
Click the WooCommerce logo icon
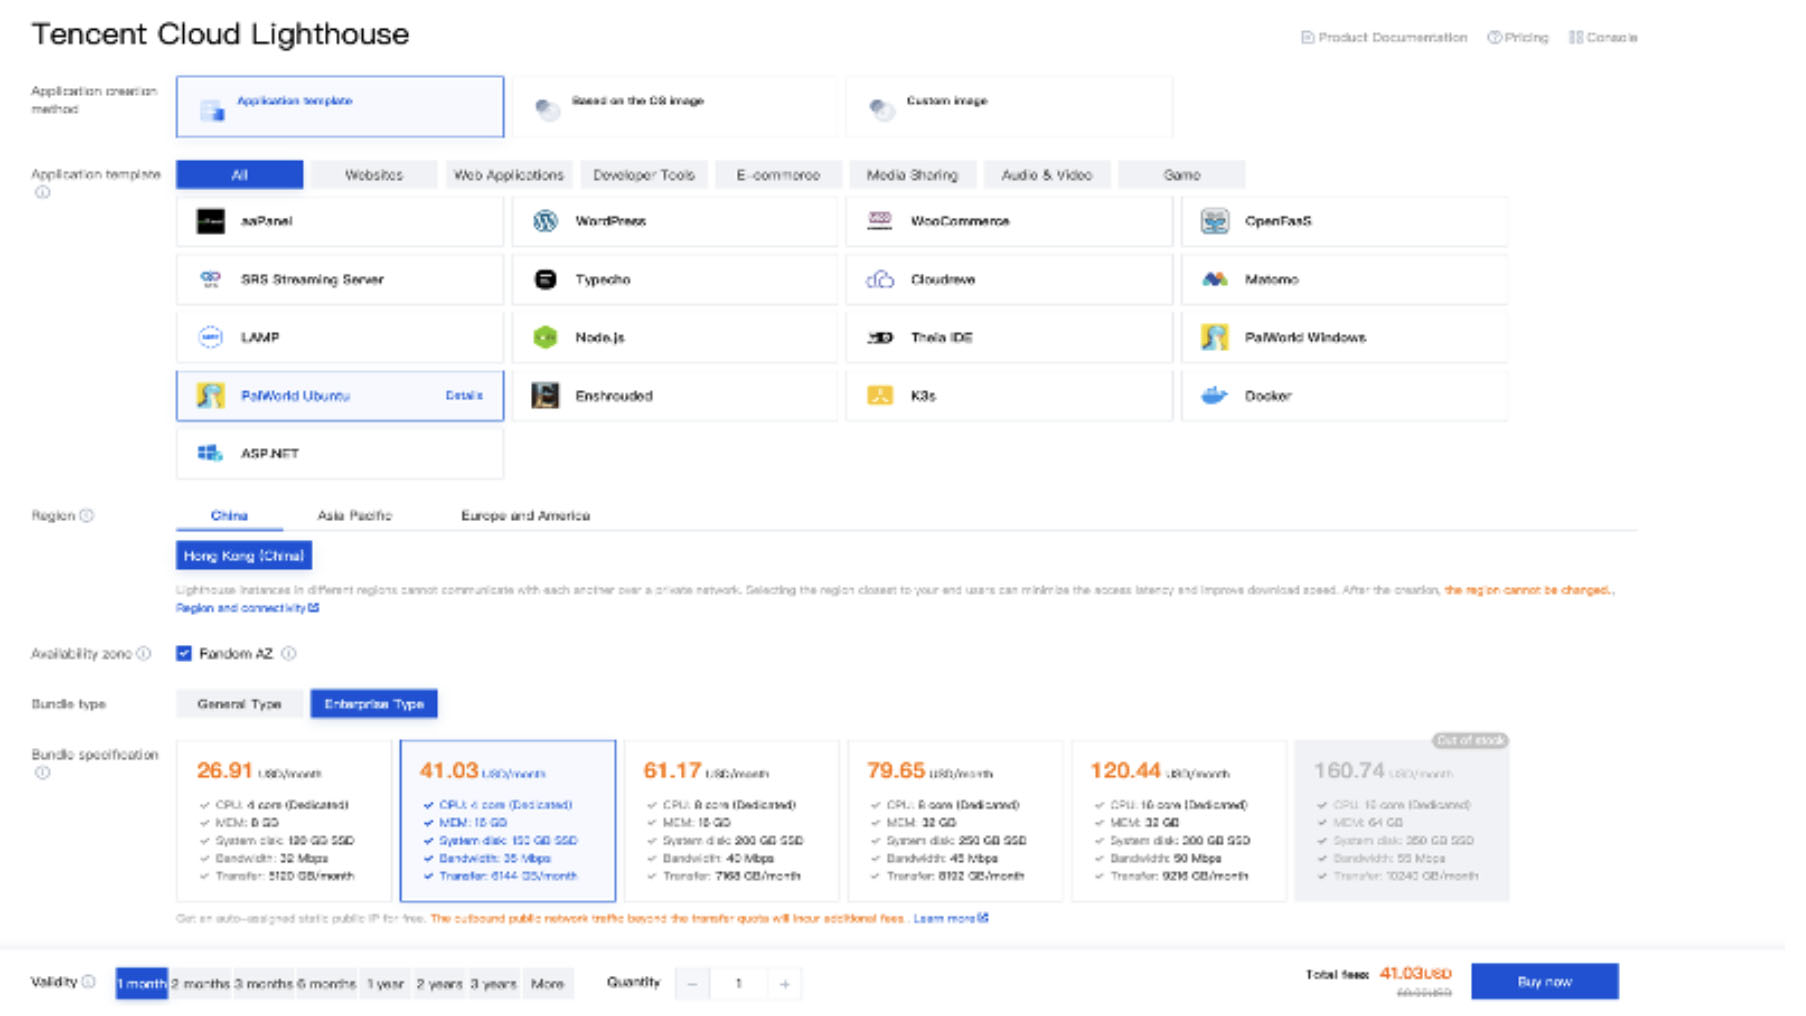point(879,221)
